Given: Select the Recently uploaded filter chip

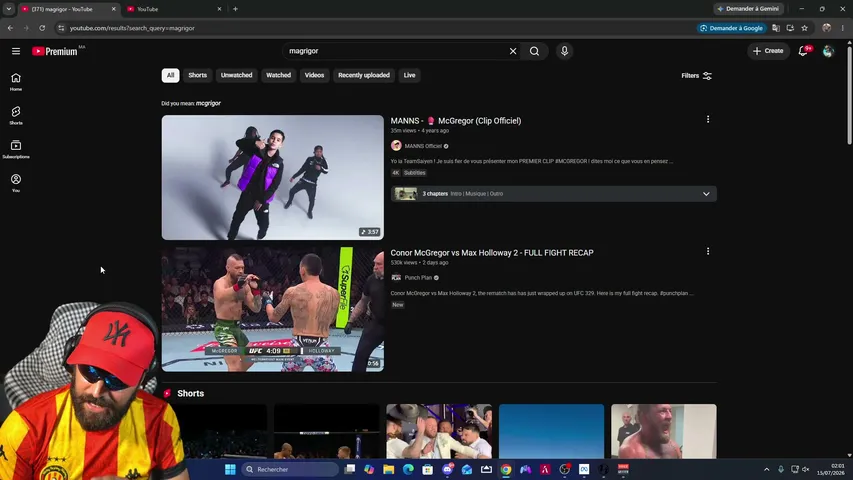Looking at the screenshot, I should 363,75.
